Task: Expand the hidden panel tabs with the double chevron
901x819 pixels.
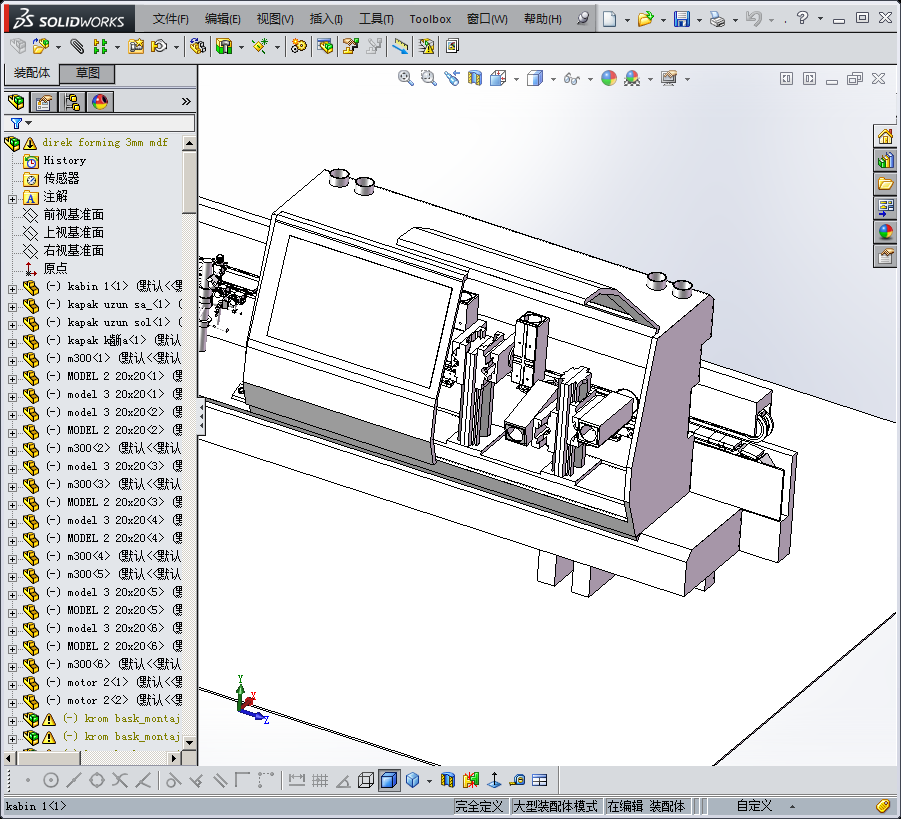Action: click(x=186, y=102)
